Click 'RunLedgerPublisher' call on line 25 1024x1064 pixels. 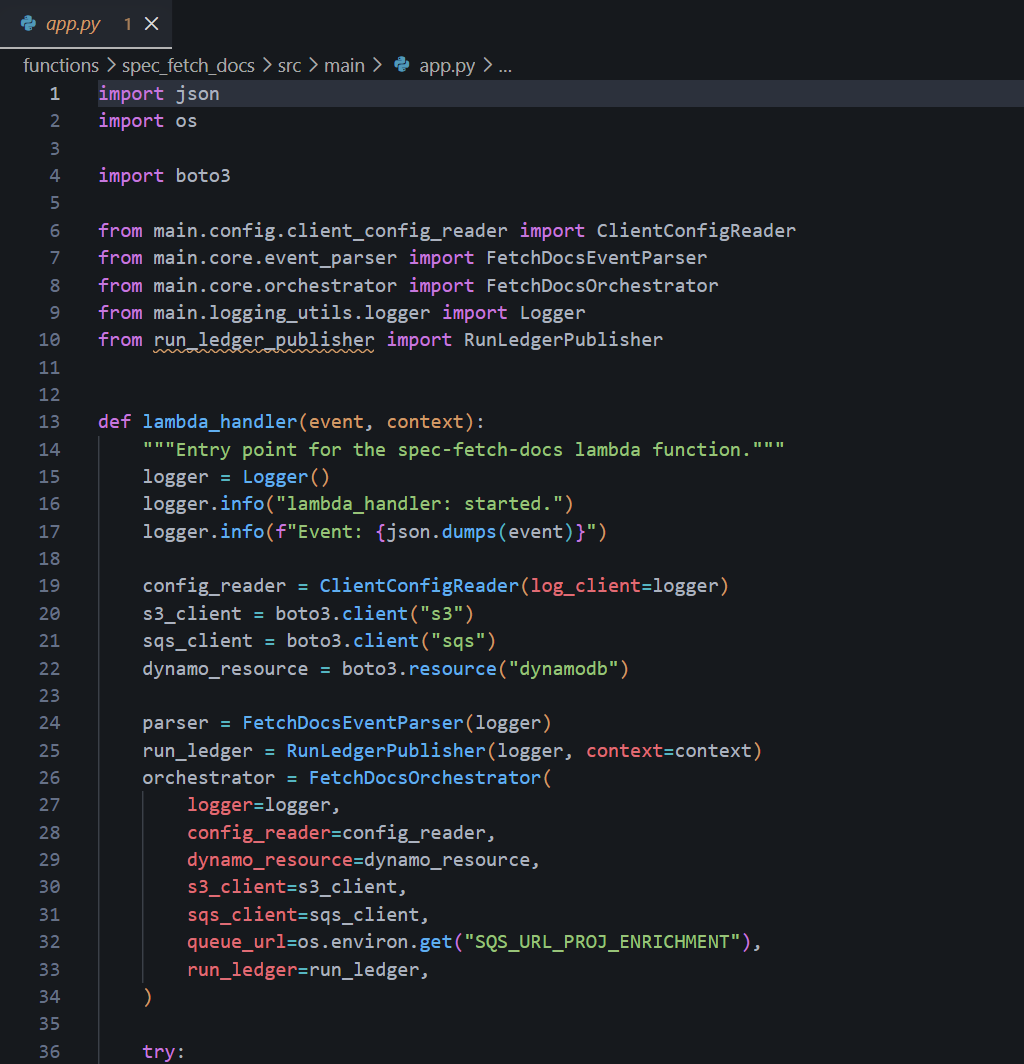(x=386, y=751)
